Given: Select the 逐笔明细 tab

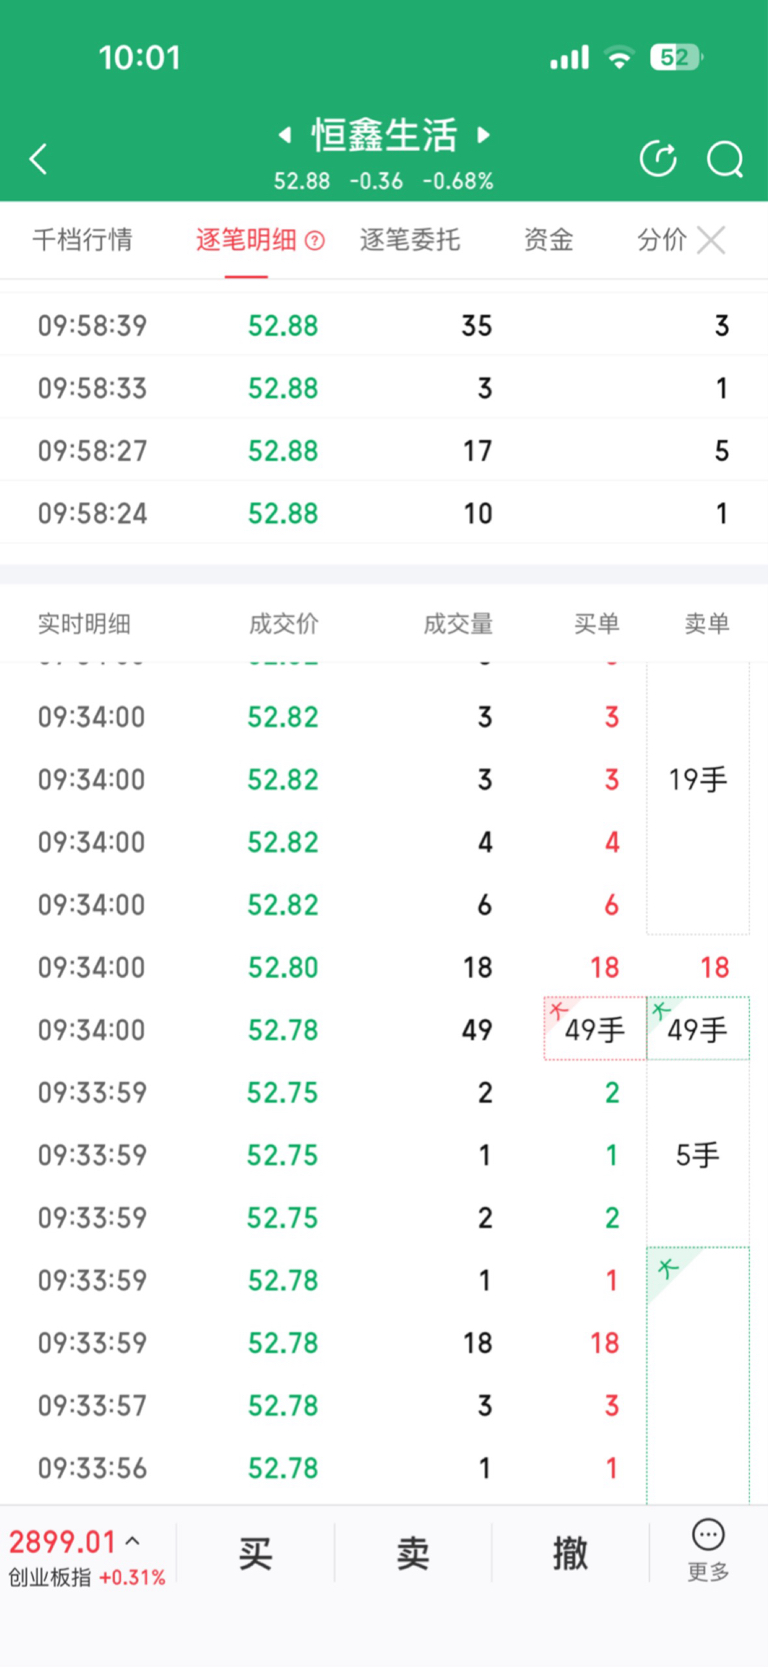Looking at the screenshot, I should [246, 240].
